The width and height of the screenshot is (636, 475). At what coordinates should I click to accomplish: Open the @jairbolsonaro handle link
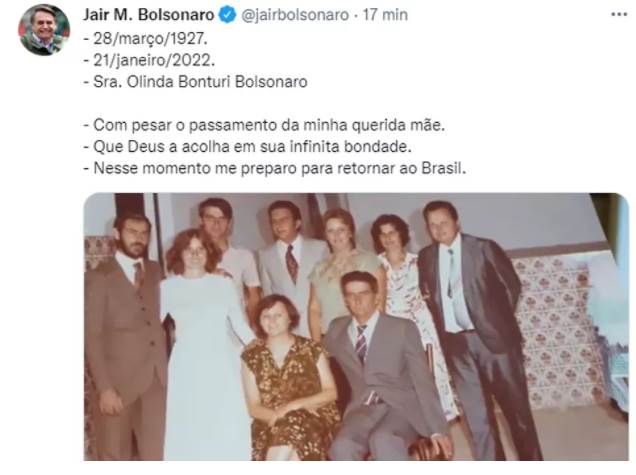295,15
